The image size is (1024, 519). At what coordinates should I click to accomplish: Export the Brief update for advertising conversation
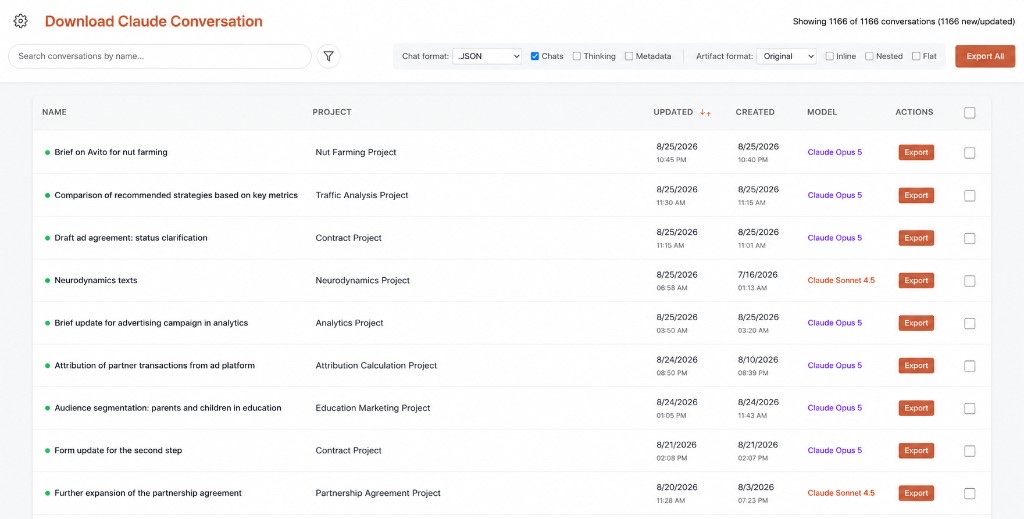(916, 322)
